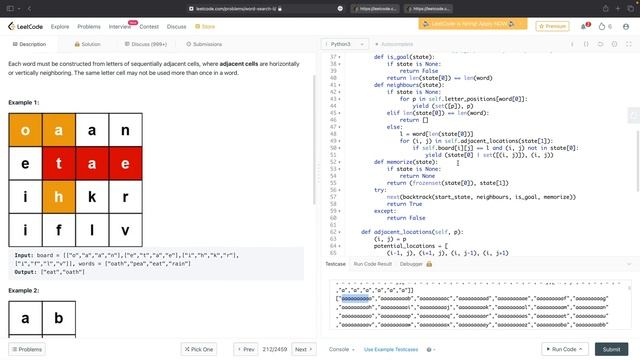Open code format braces icon
This screenshot has height=360, width=640.
click(x=586, y=44)
